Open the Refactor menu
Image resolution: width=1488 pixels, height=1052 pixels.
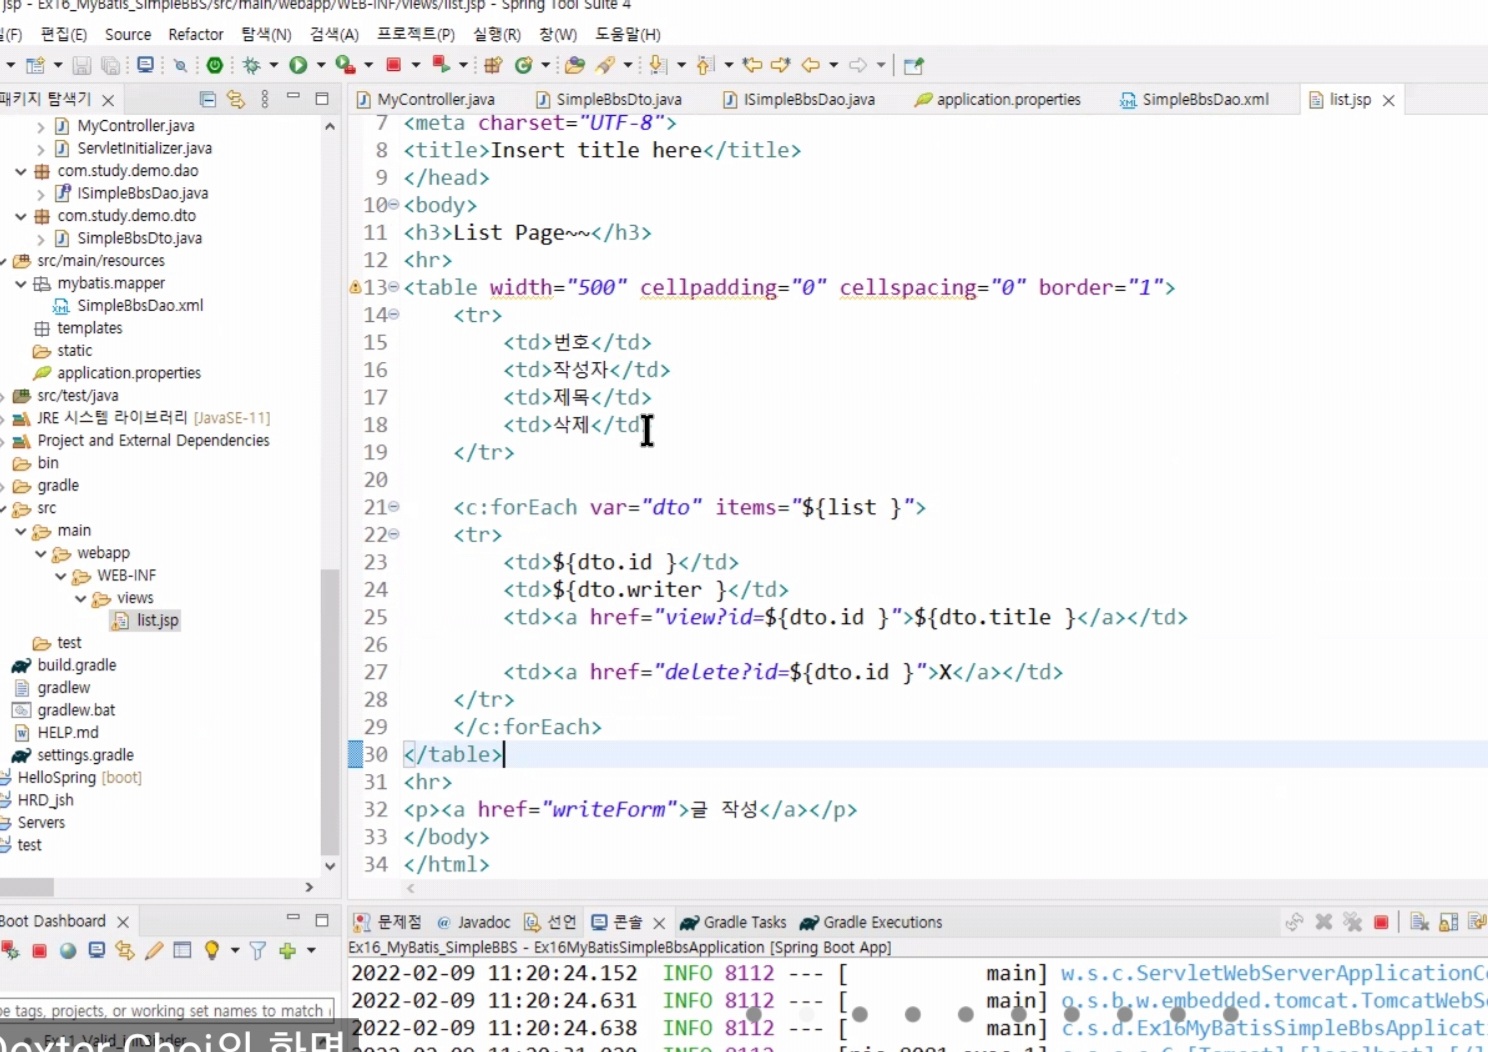196,34
